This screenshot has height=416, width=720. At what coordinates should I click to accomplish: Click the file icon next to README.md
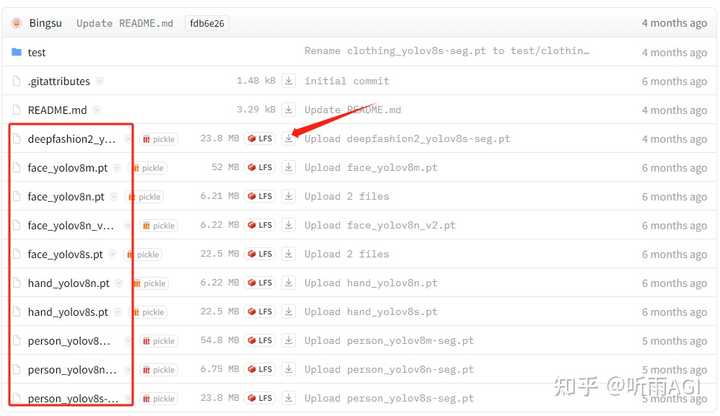(17, 110)
